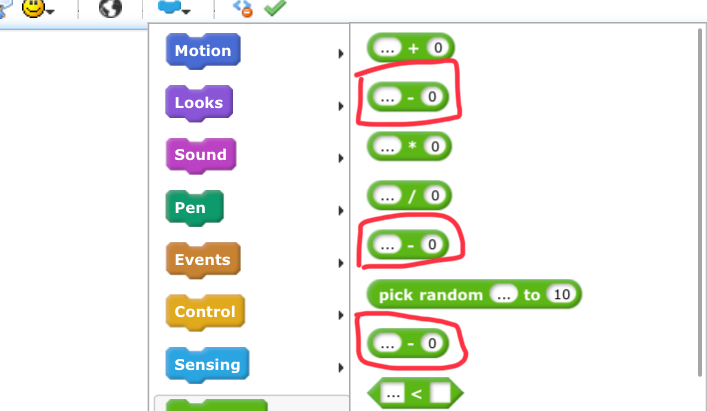707x411 pixels.
Task: Expand the Motion category submenu arrow
Action: coord(341,54)
